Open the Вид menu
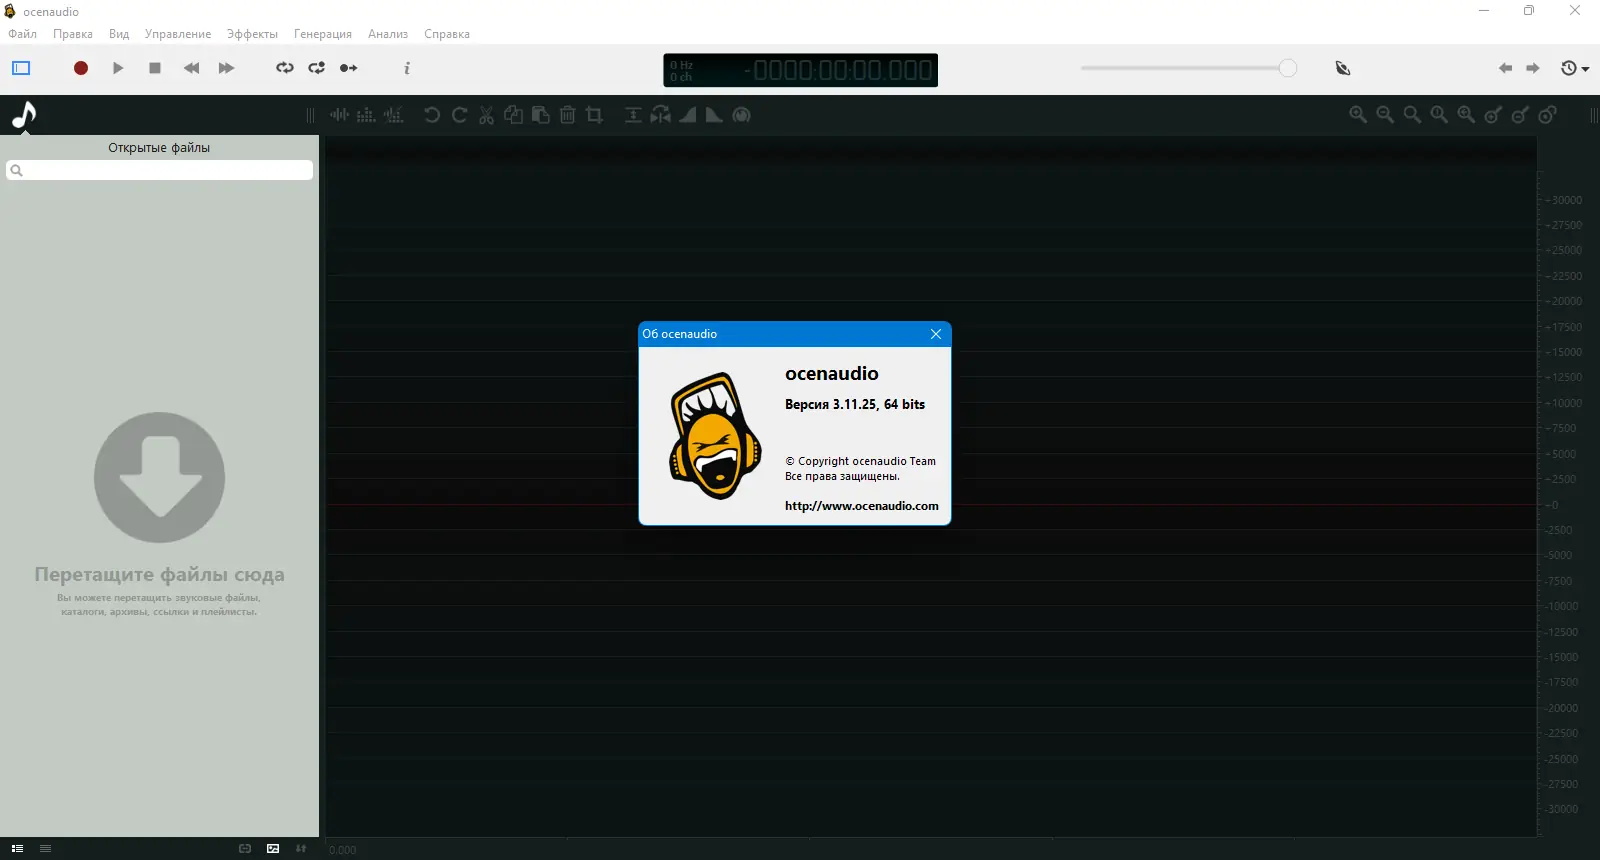Screen dimensions: 1600x860 pos(119,34)
